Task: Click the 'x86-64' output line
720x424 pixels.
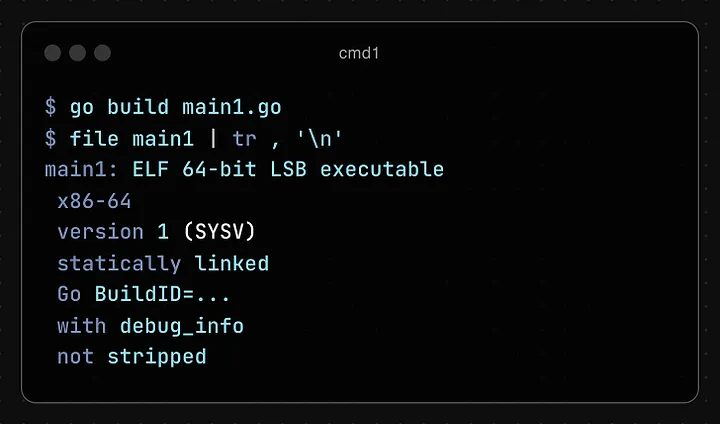Action: [x=94, y=201]
